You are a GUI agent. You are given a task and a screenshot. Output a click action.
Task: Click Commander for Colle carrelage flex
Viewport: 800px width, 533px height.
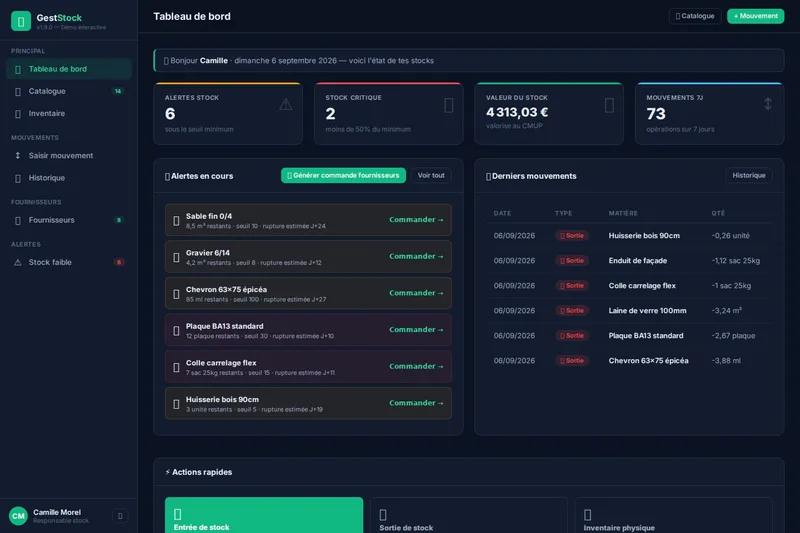click(x=416, y=367)
